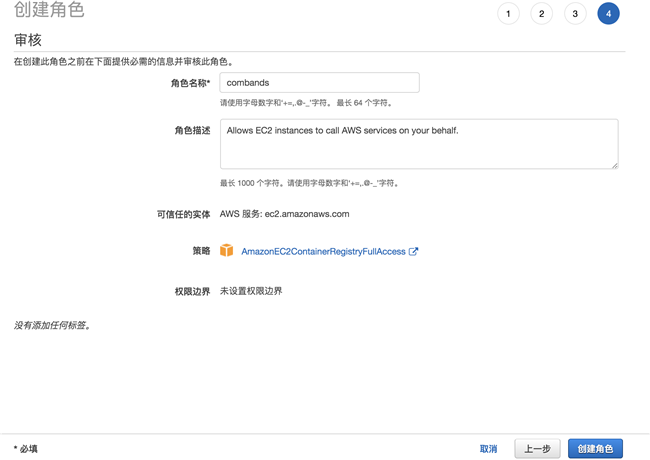Click the 取消 cancel link

488,449
